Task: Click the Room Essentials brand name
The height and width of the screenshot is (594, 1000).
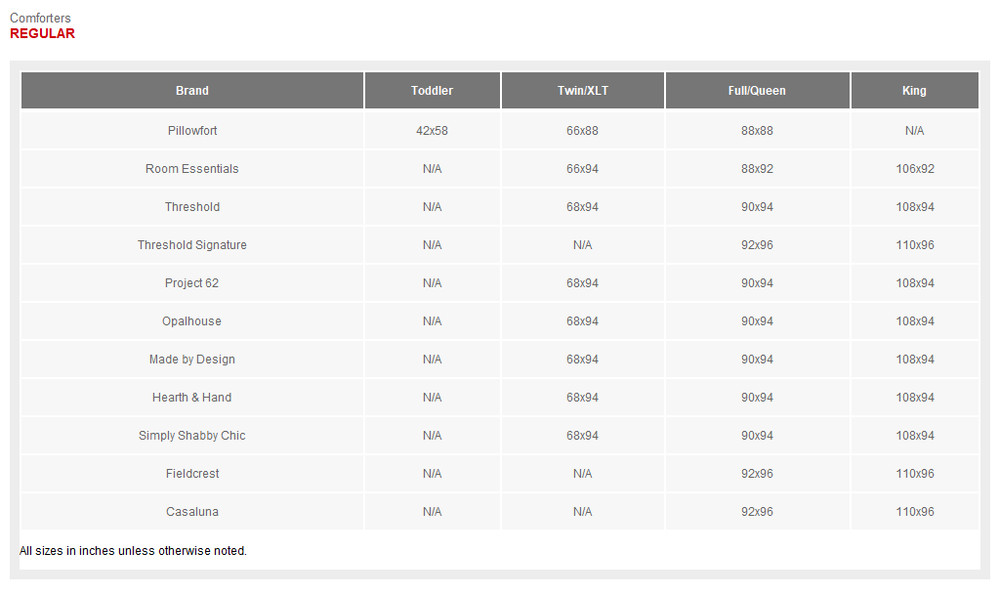Action: point(192,169)
